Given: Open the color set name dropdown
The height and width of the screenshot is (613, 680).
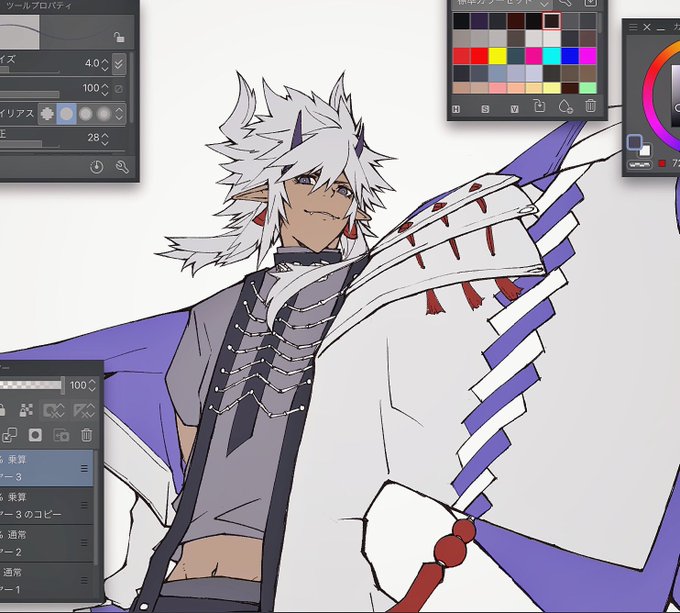Looking at the screenshot, I should pyautogui.click(x=502, y=3).
